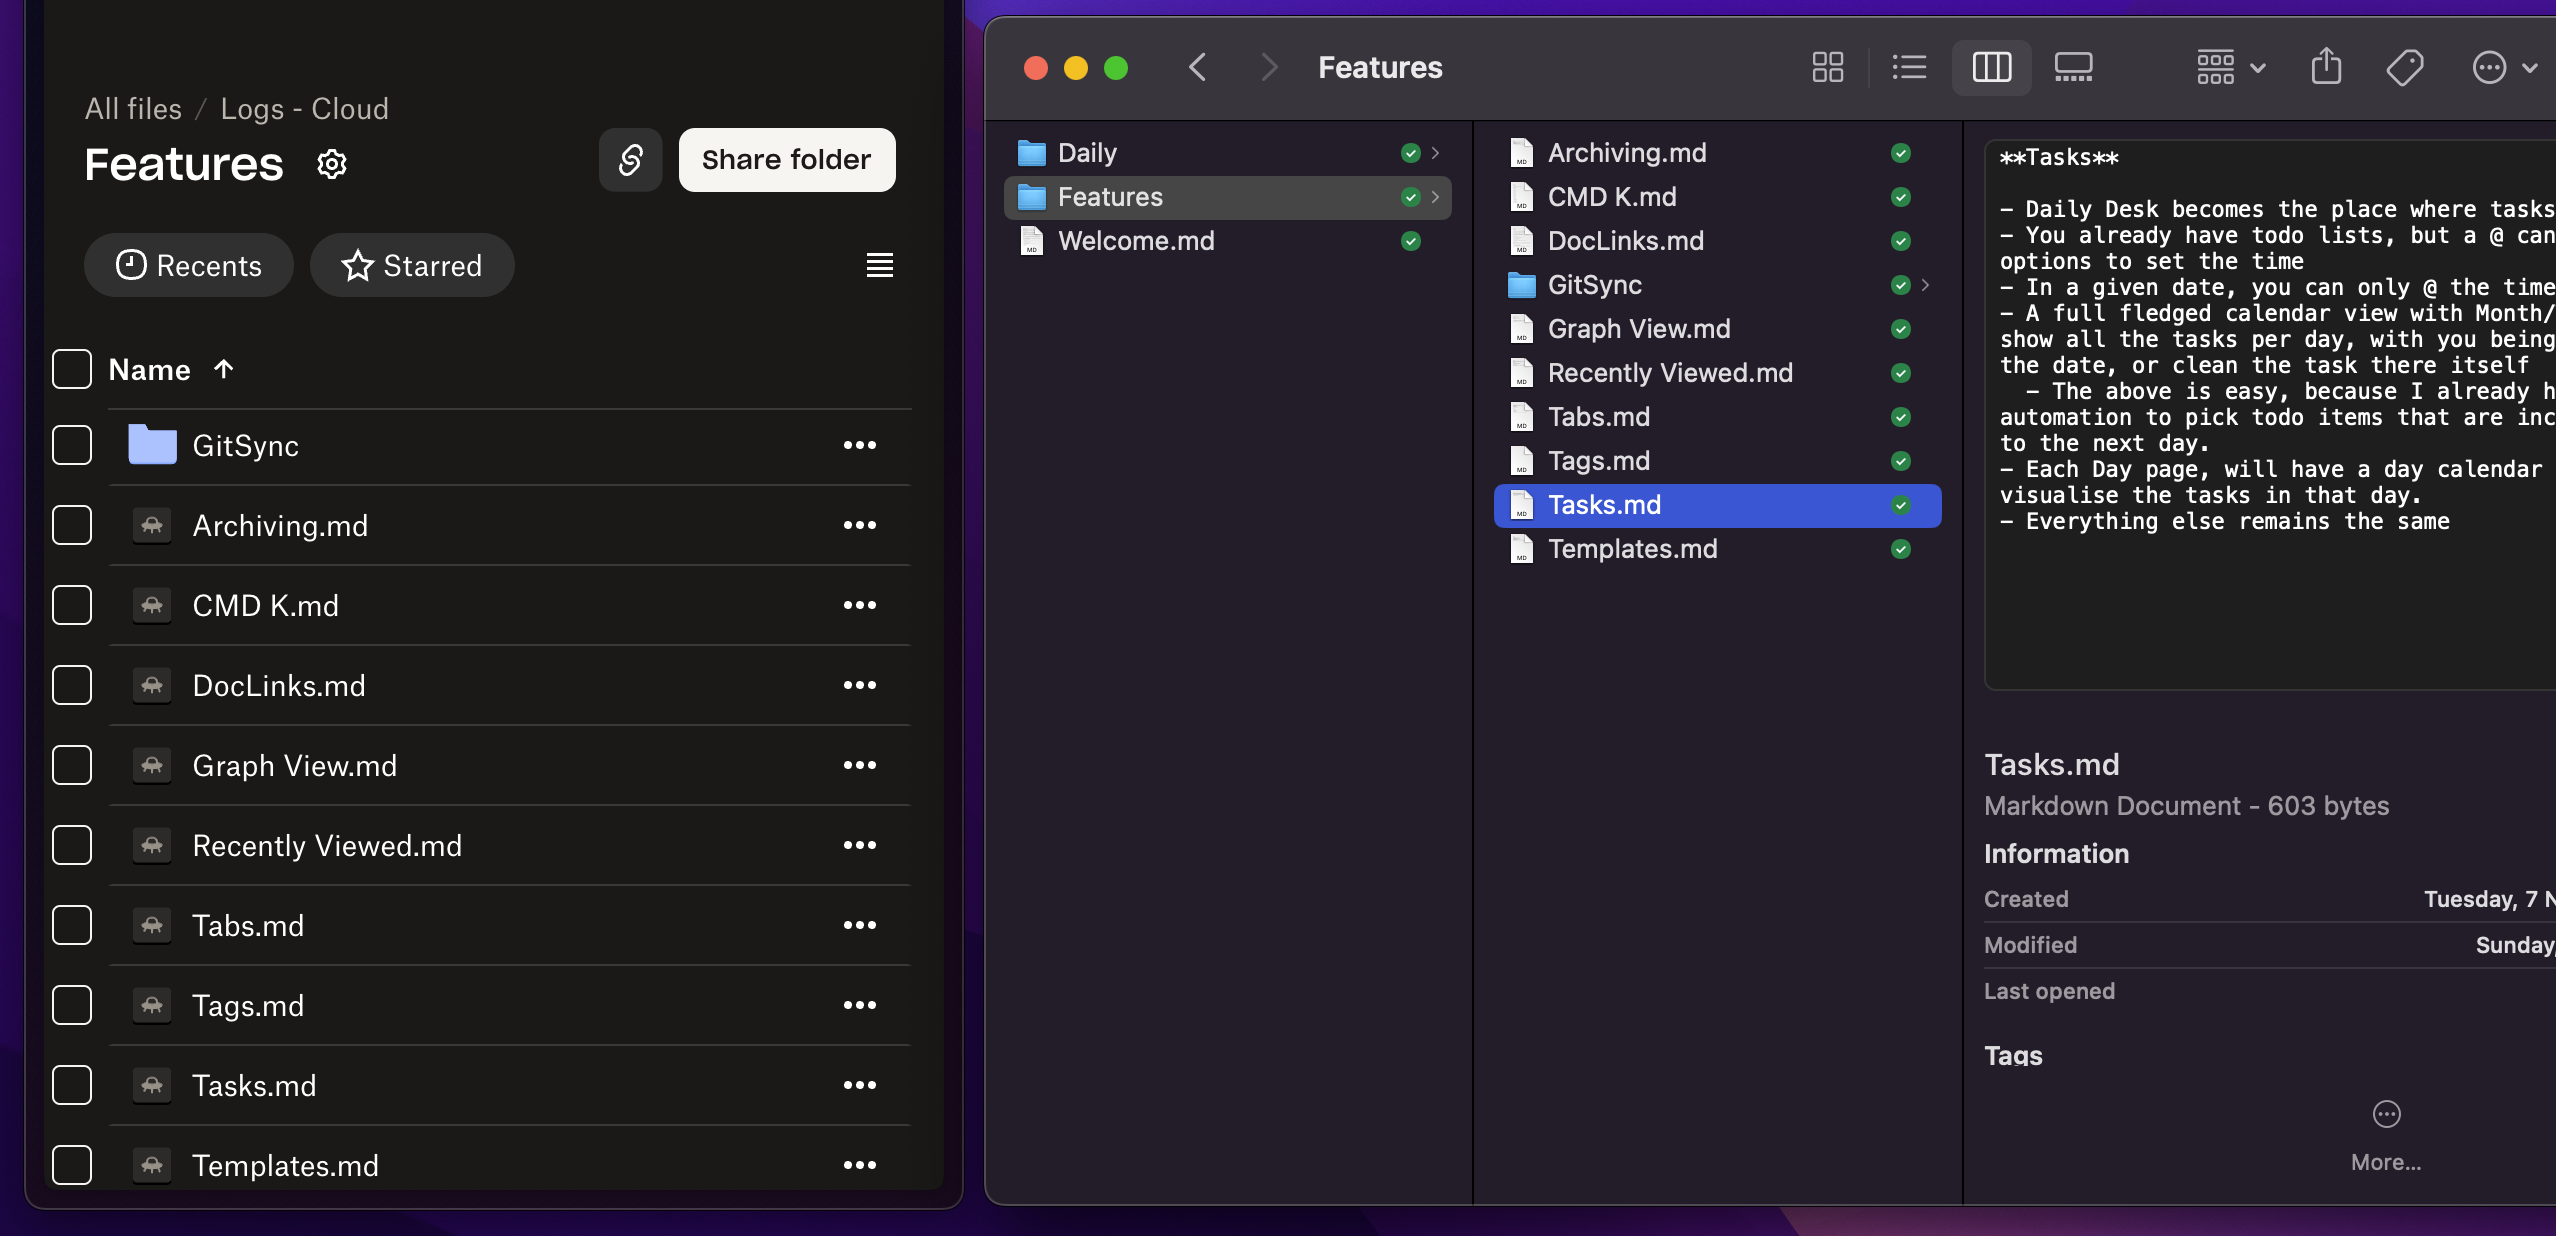Screen dimensions: 2556x1236
Task: Open the Share panel from Finder toolbar
Action: coord(2325,67)
